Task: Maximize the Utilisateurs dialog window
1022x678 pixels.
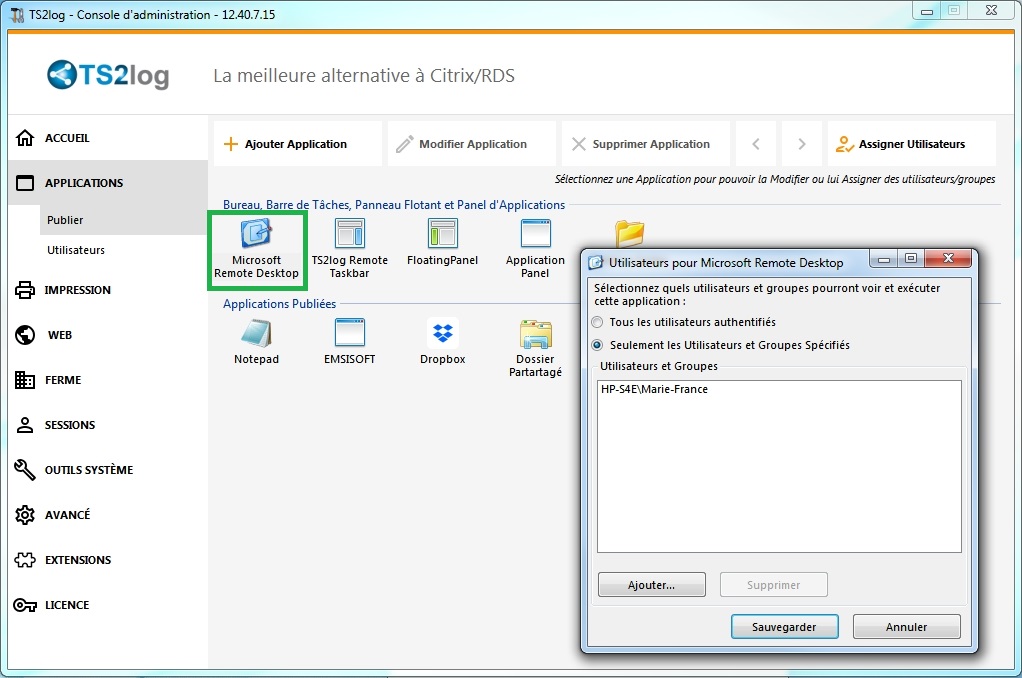Action: pyautogui.click(x=911, y=259)
